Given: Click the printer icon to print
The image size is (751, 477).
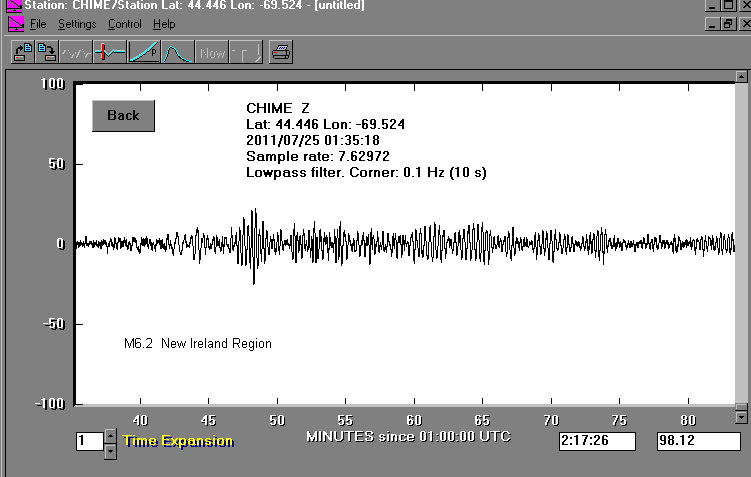Looking at the screenshot, I should point(281,52).
